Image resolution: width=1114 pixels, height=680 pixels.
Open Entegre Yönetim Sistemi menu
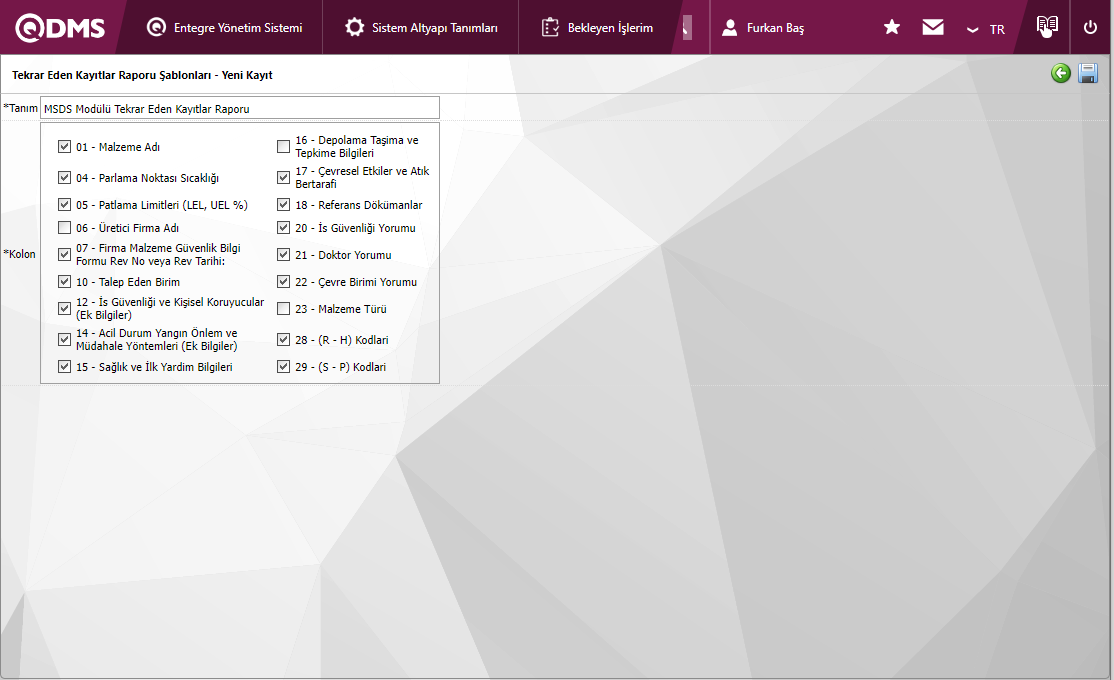coord(225,28)
